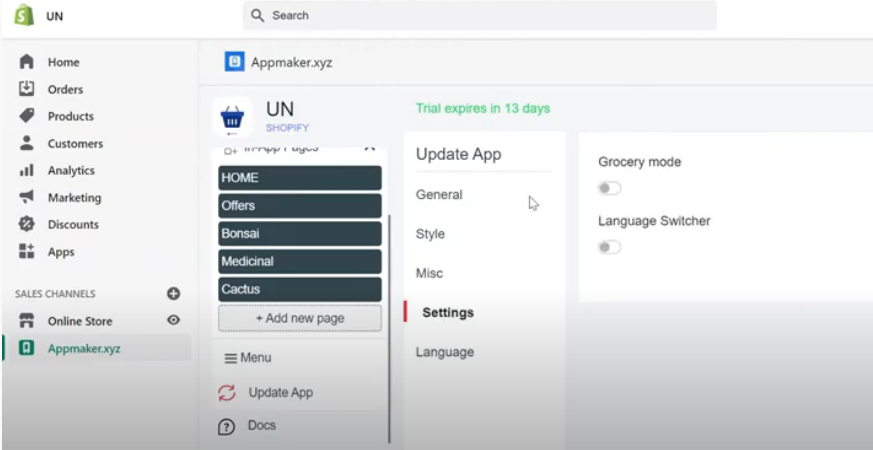Select the Bonsai in-app page
The image size is (873, 450).
click(300, 233)
